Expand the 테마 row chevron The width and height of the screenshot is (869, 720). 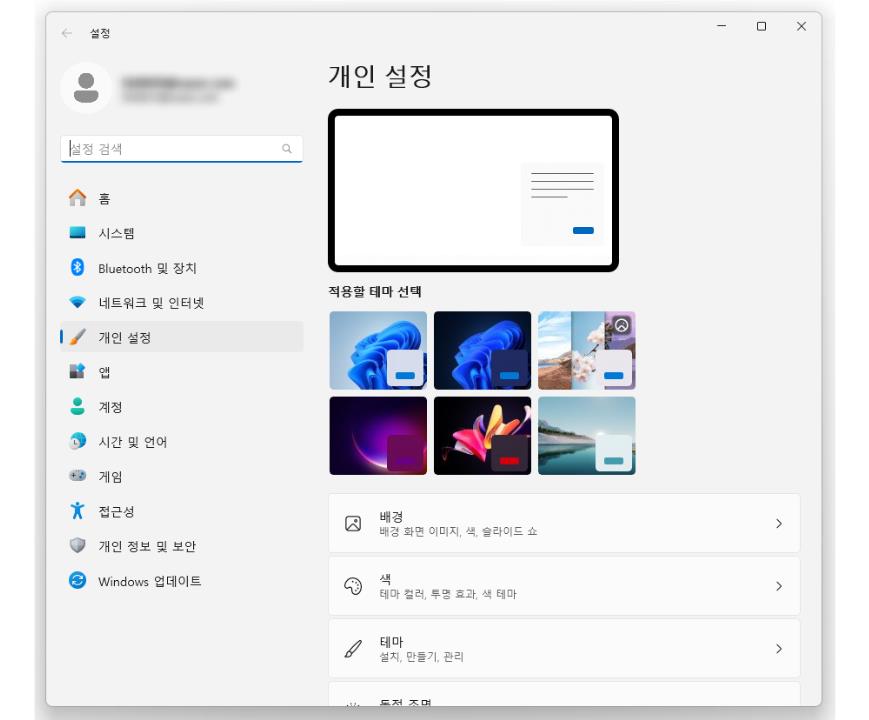click(779, 648)
